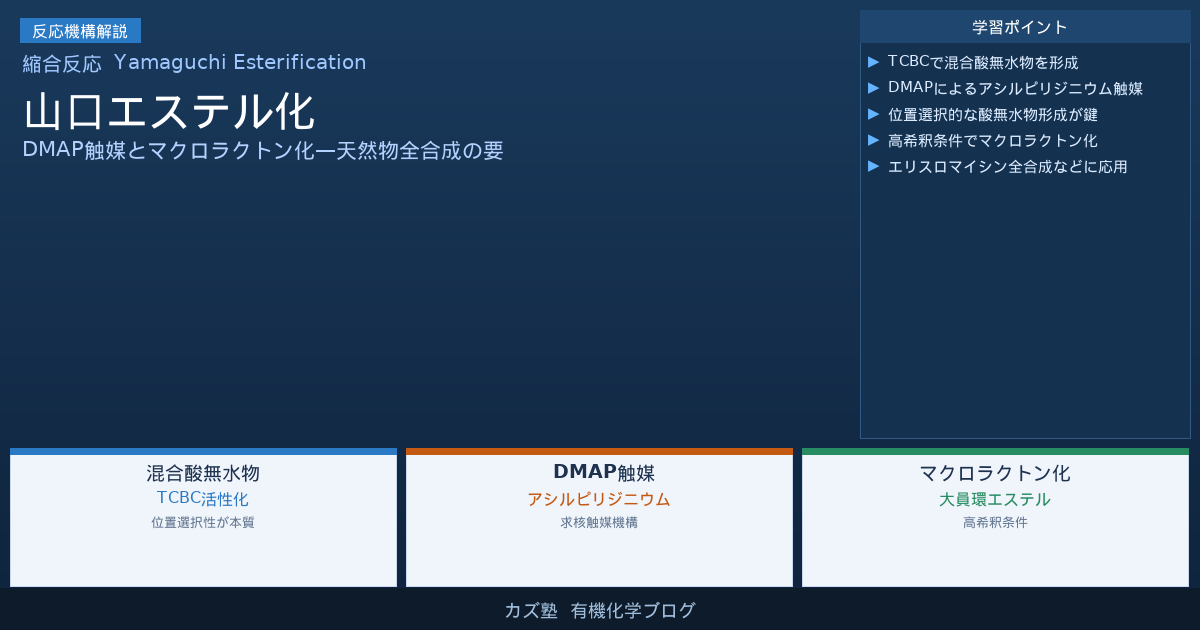Click the 反応機構解説 category tag
Viewport: 1200px width, 630px height.
[80, 31]
